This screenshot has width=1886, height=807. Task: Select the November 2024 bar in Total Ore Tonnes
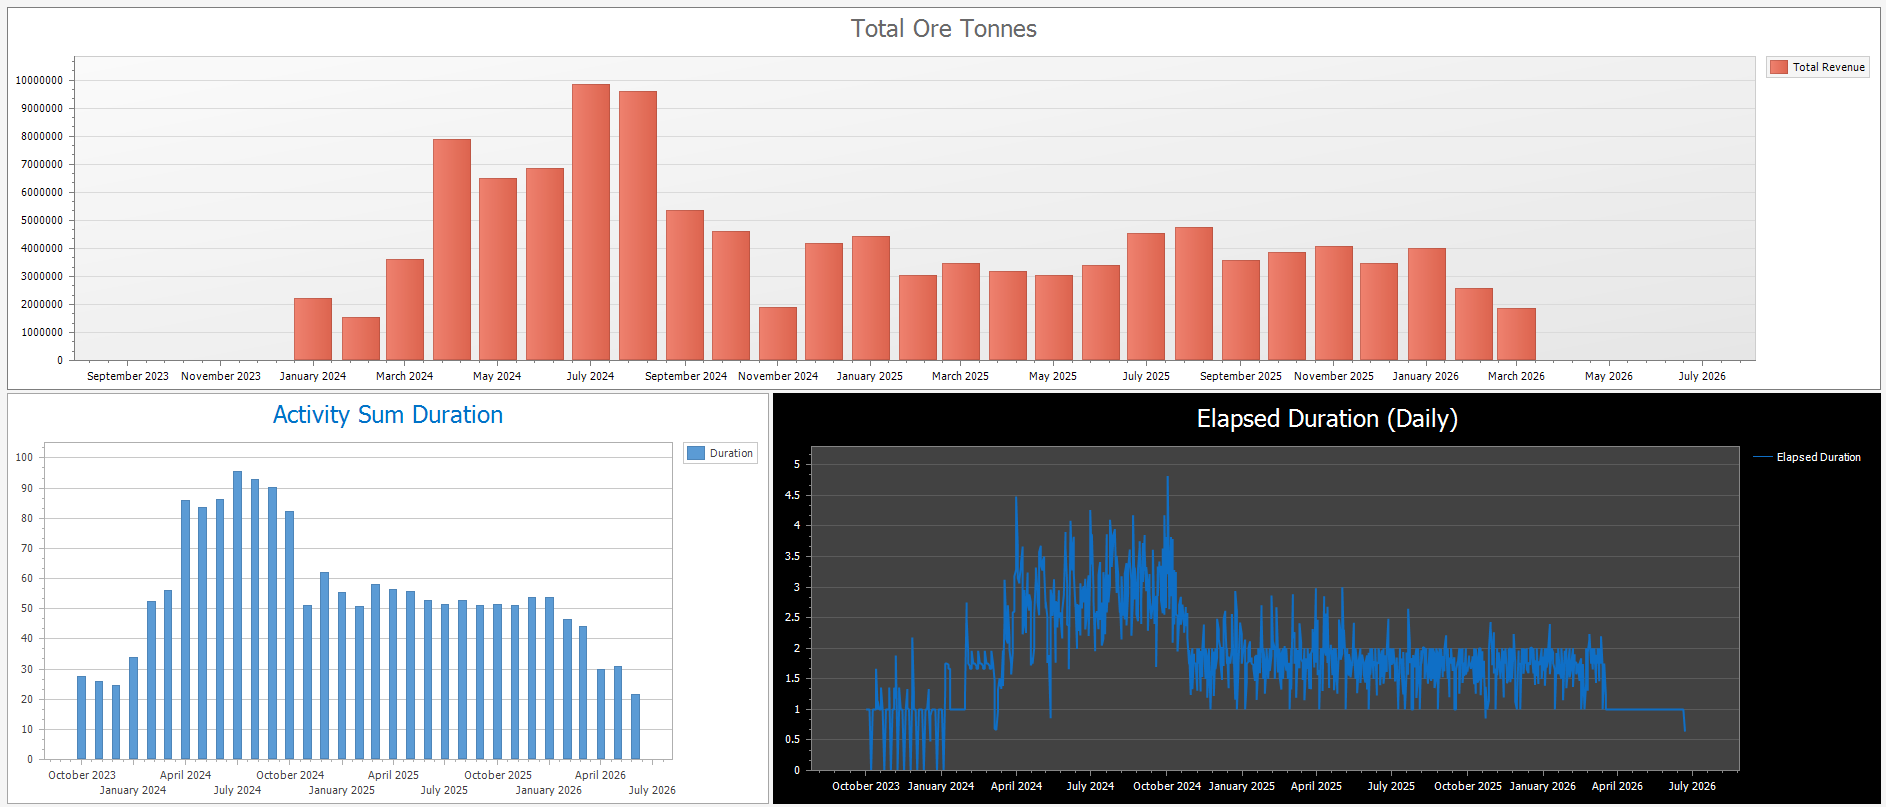pos(778,333)
